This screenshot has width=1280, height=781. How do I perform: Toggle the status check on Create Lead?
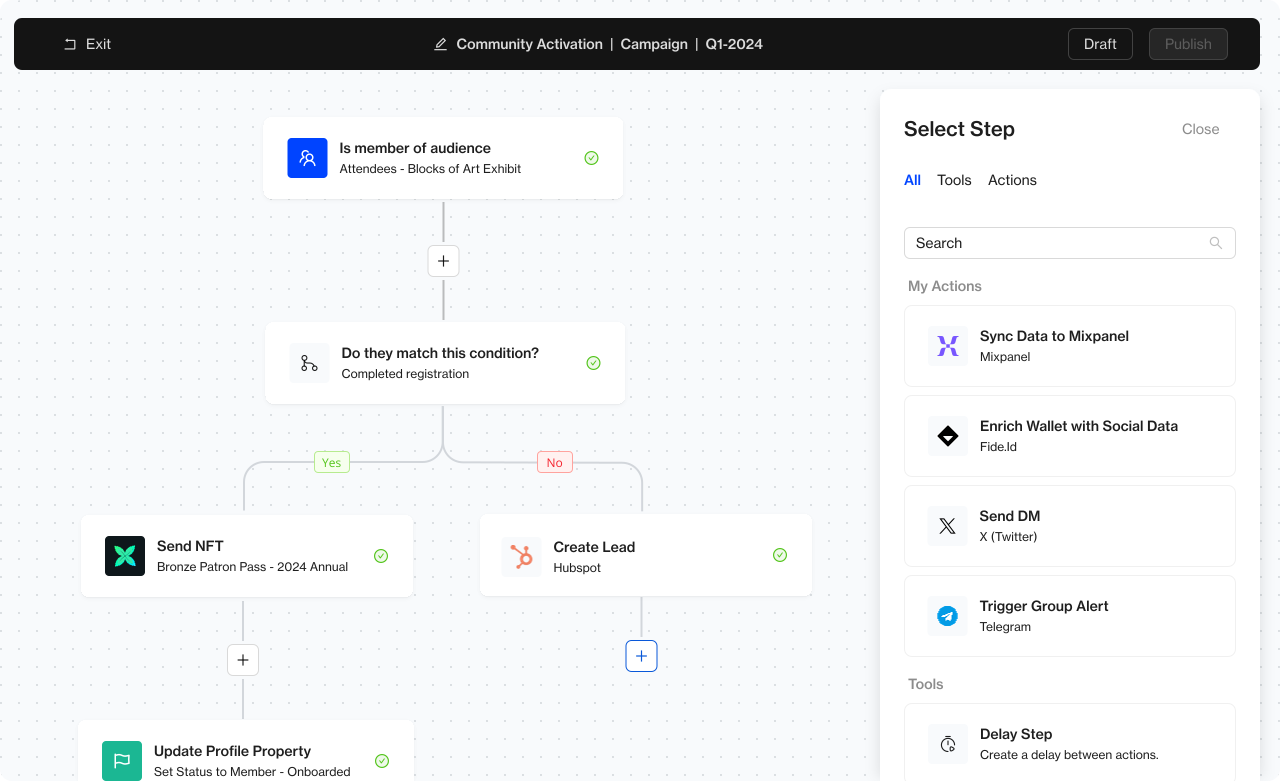(780, 554)
